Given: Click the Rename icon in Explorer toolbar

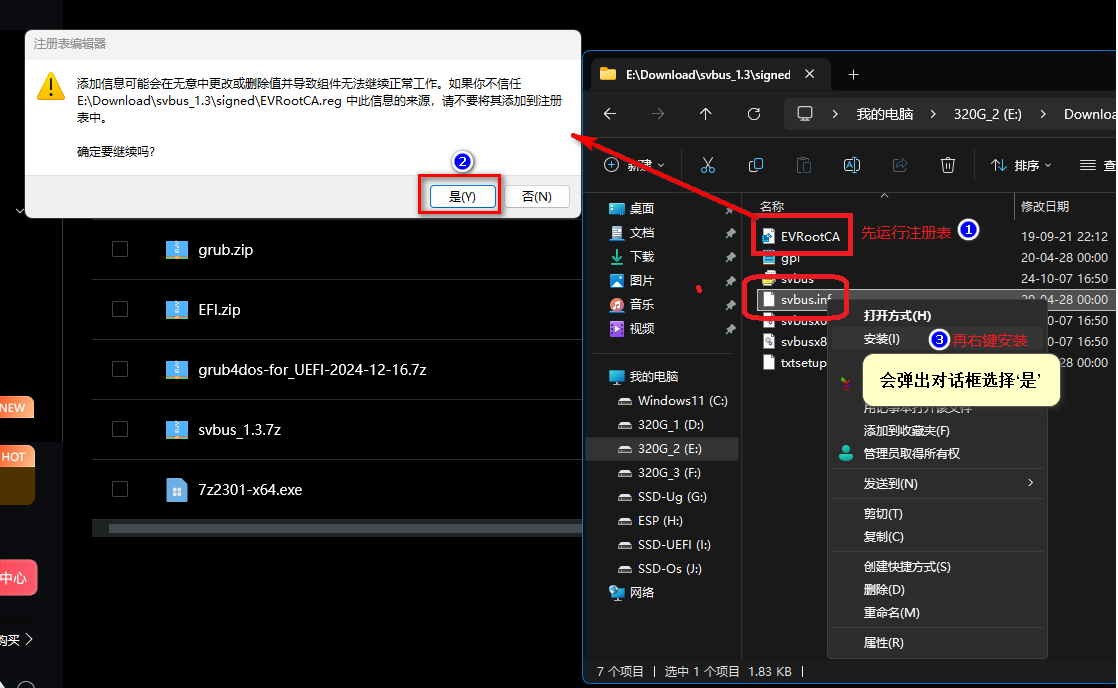Looking at the screenshot, I should (851, 165).
